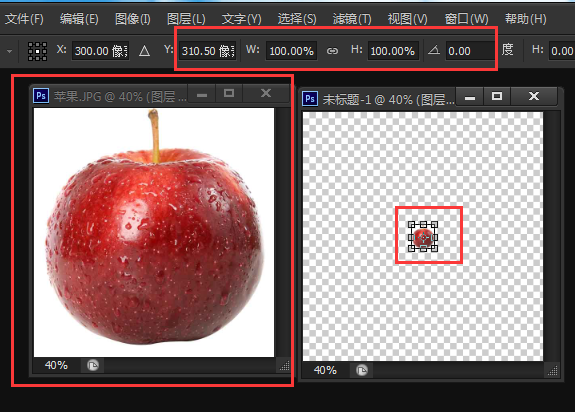The image size is (575, 412).
Task: Click status icon in 未标题-1 window bottom bar
Action: pyautogui.click(x=362, y=370)
